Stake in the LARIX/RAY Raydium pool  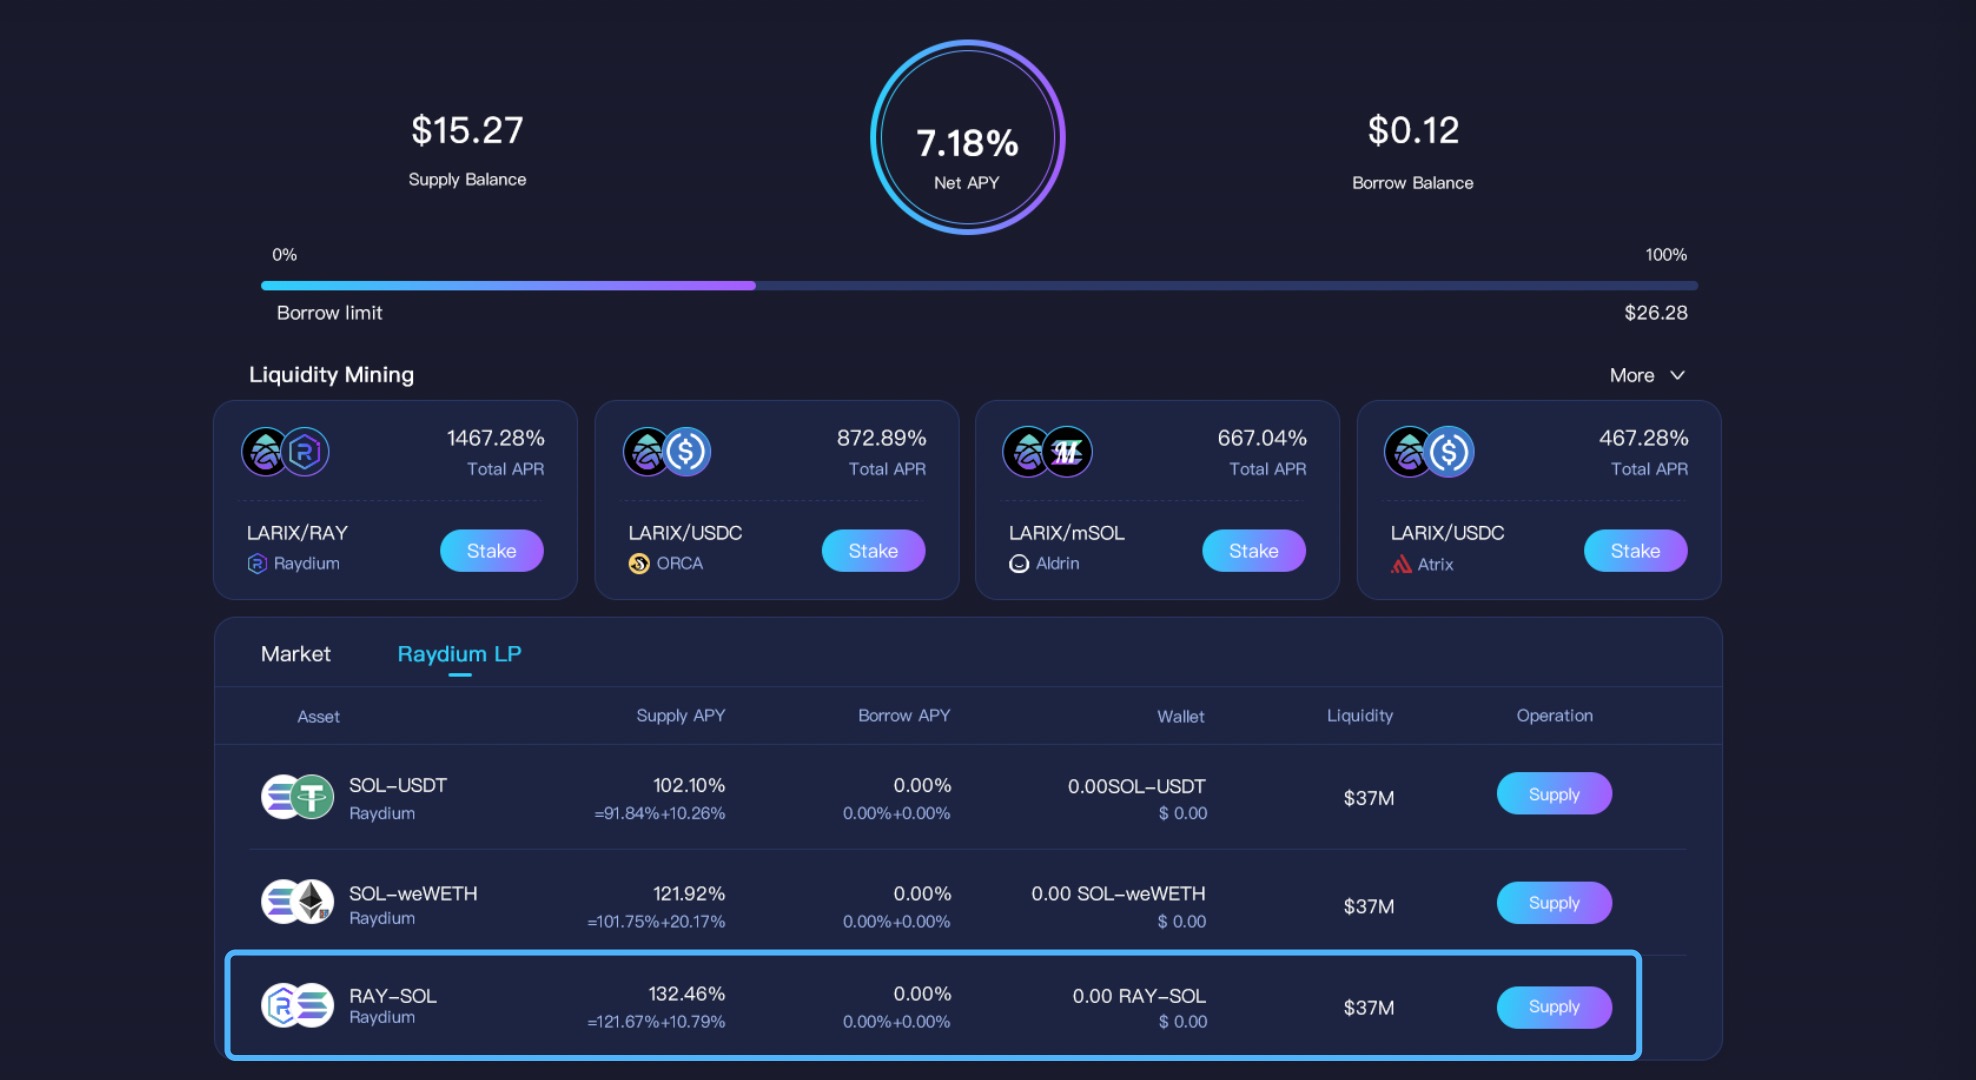click(491, 551)
